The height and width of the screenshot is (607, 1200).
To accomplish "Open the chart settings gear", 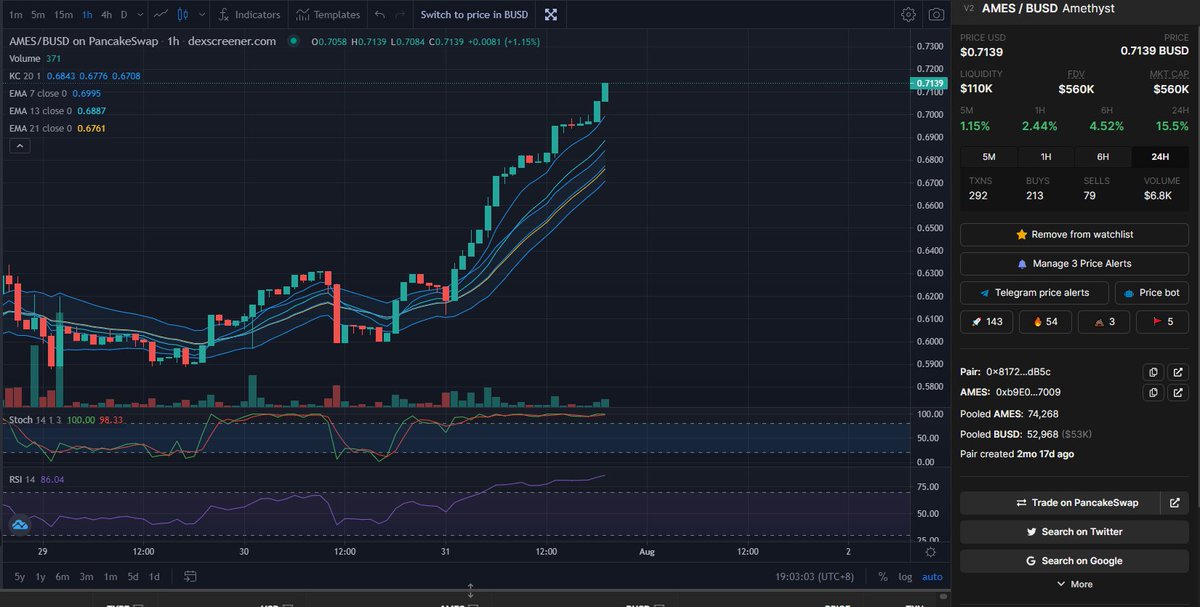I will click(x=908, y=15).
